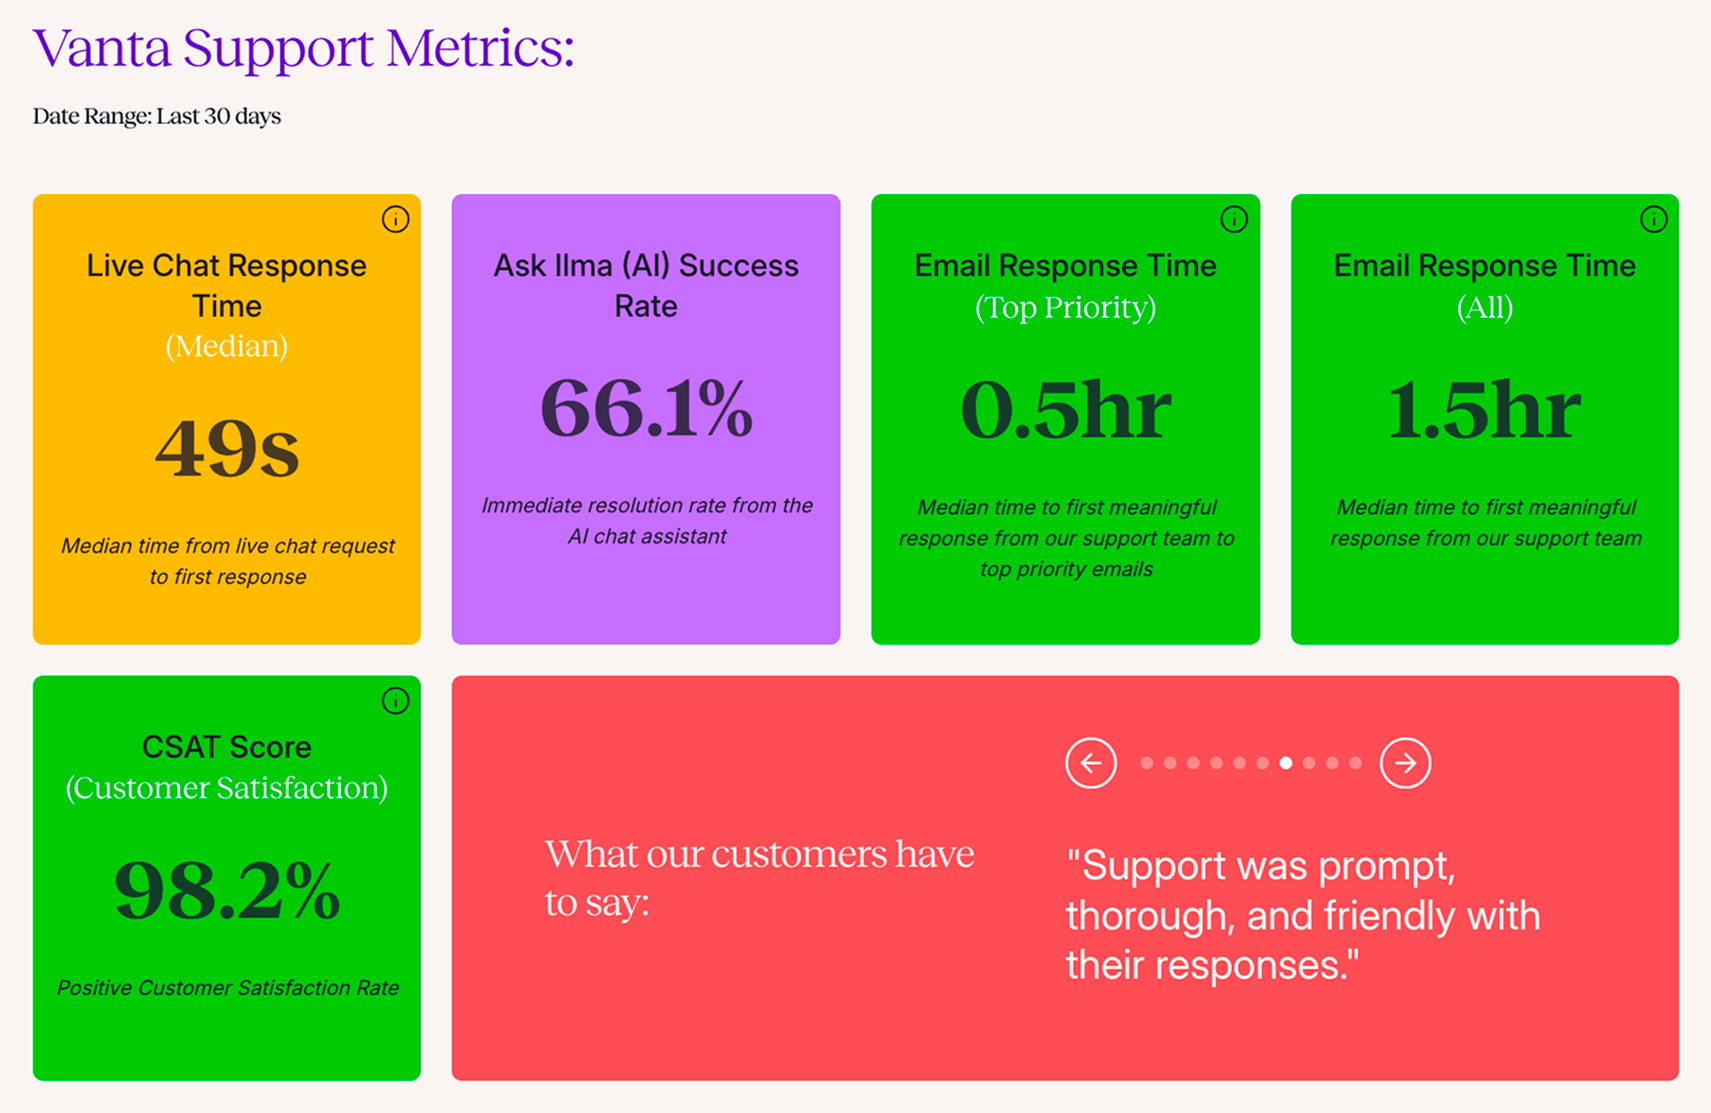This screenshot has width=1711, height=1113.
Task: Click info icon on Live Chat Response Time card
Action: pyautogui.click(x=395, y=219)
